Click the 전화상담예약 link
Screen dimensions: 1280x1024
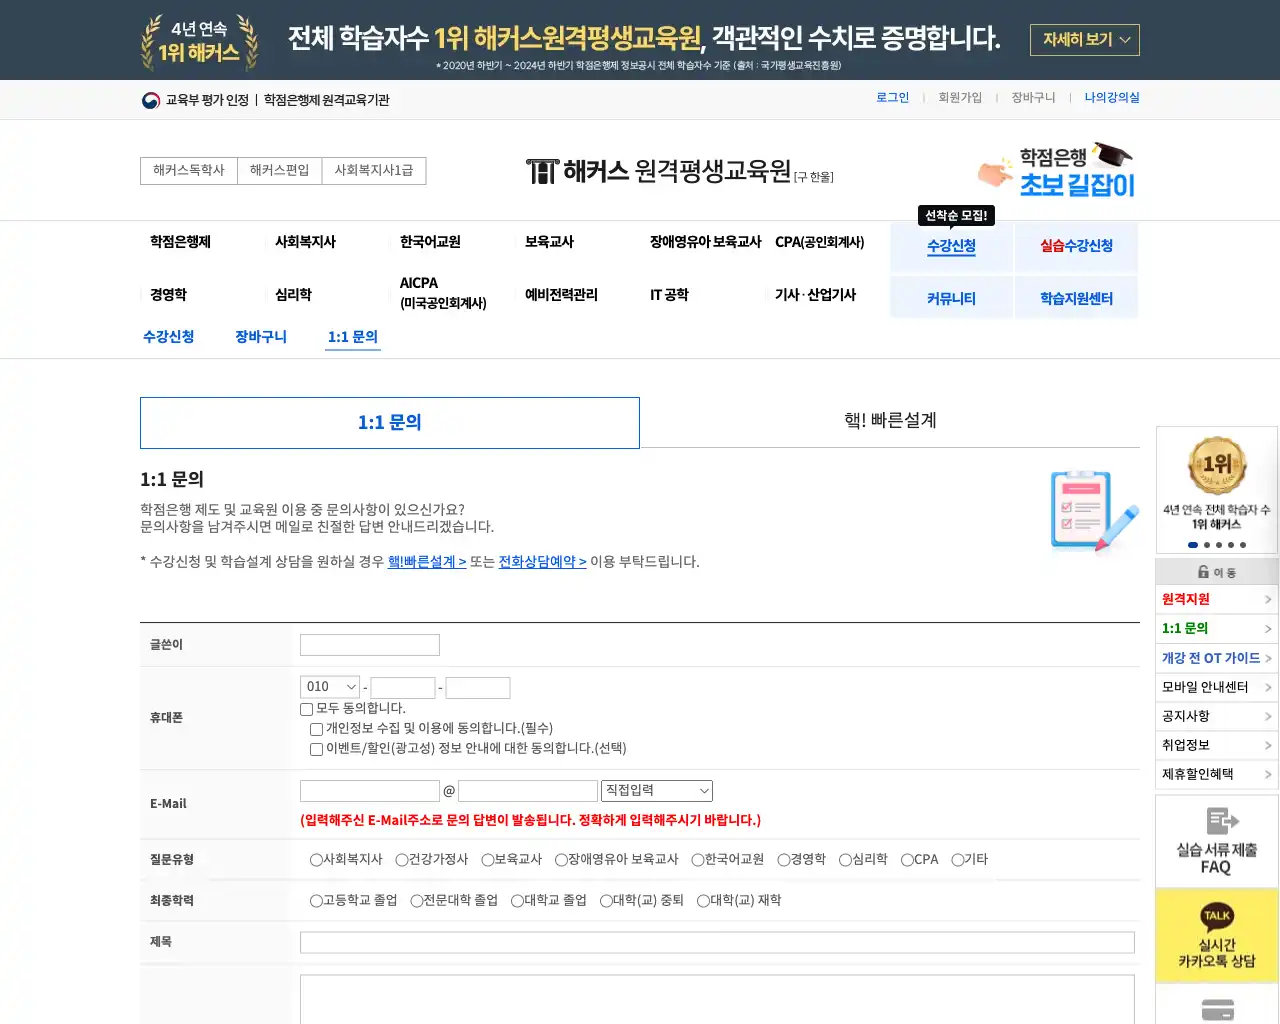(x=542, y=561)
